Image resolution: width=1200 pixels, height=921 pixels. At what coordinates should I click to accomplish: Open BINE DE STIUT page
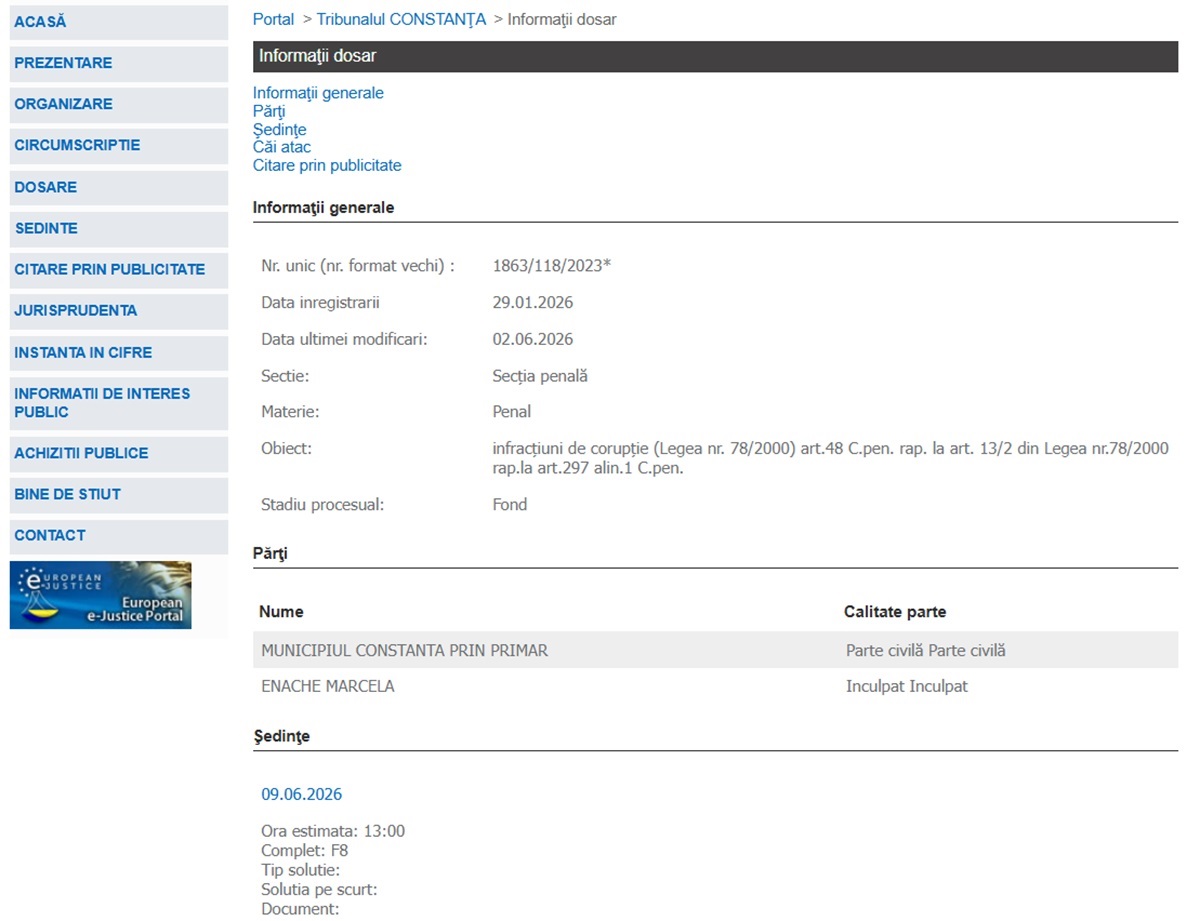click(x=119, y=494)
